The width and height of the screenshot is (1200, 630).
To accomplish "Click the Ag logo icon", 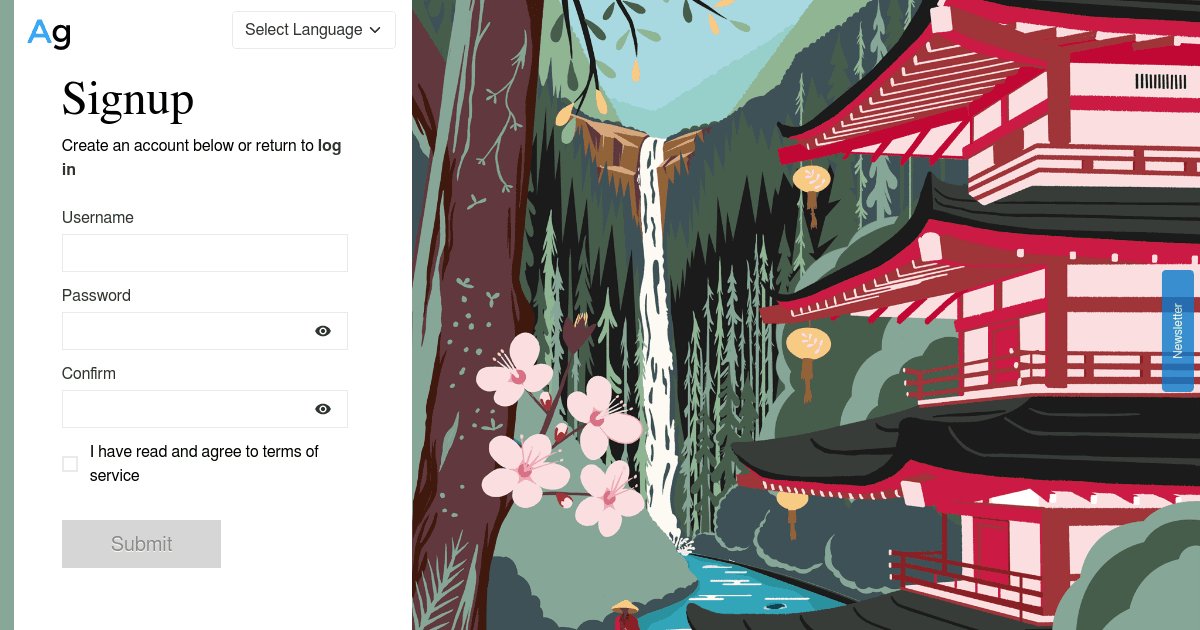I will coord(49,33).
